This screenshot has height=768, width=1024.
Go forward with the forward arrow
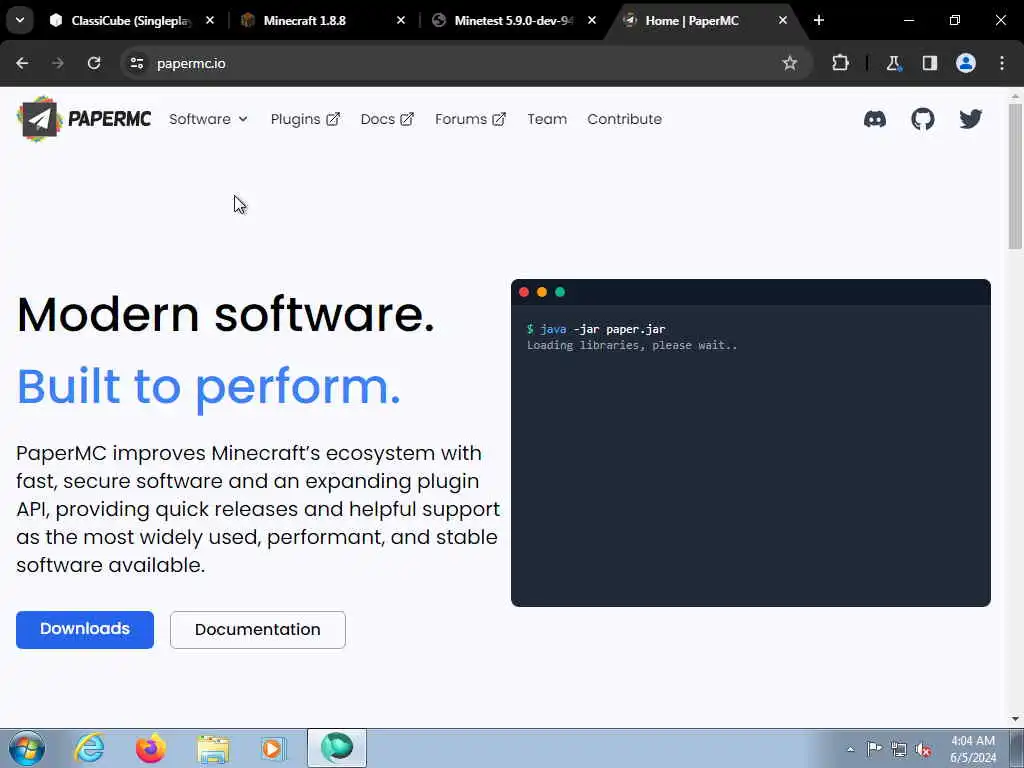[58, 63]
